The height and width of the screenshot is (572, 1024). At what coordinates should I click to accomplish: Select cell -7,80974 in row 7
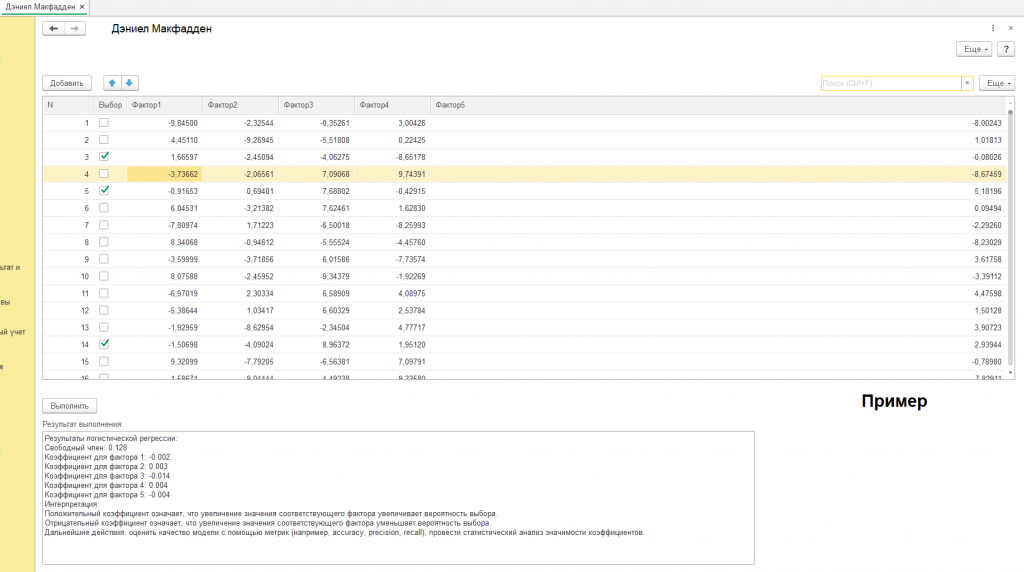[165, 225]
